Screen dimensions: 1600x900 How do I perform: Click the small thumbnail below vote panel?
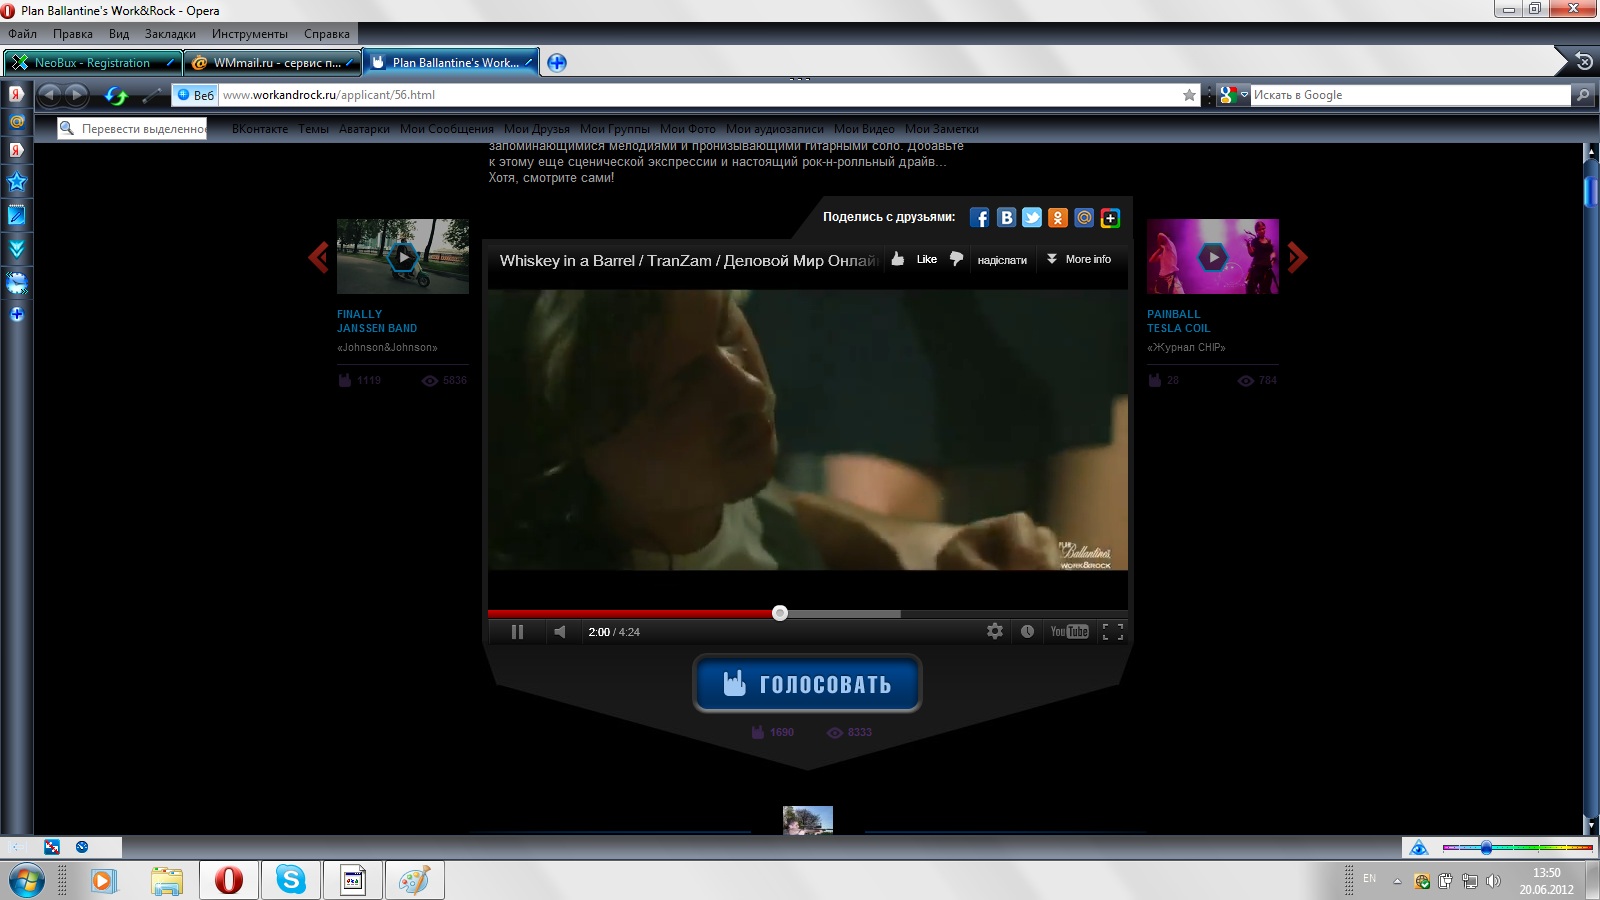click(808, 820)
